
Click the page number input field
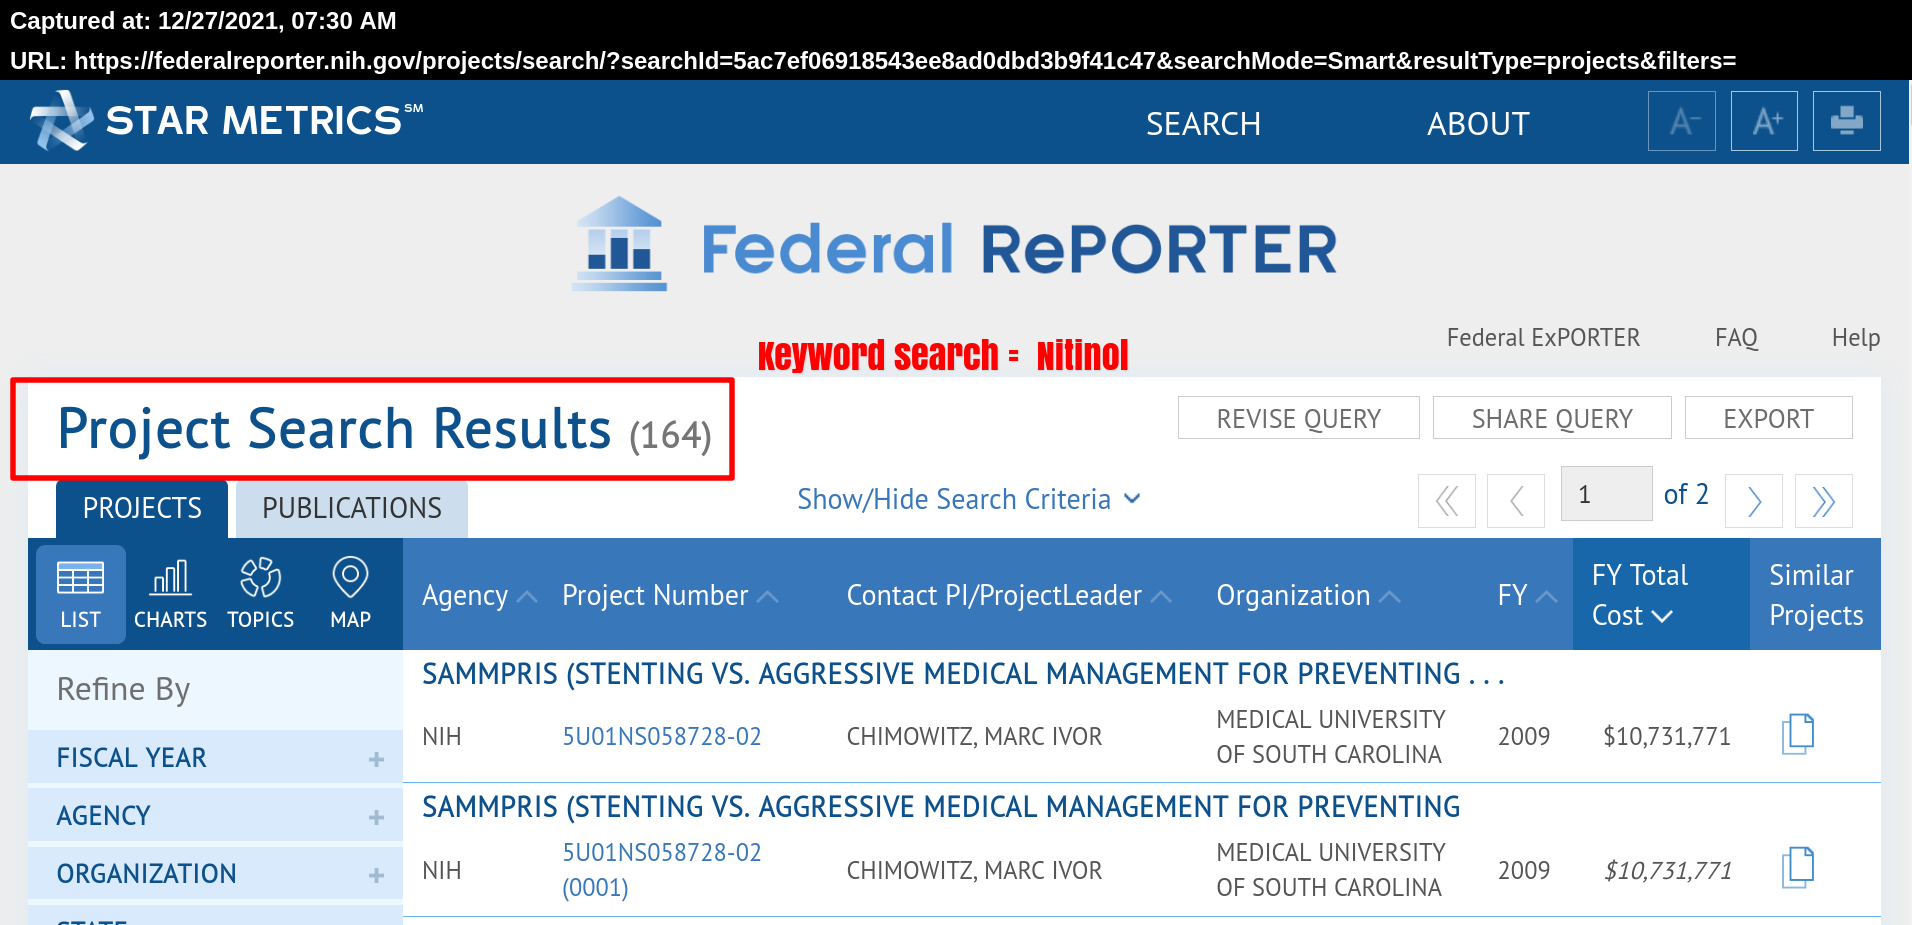[x=1607, y=494]
